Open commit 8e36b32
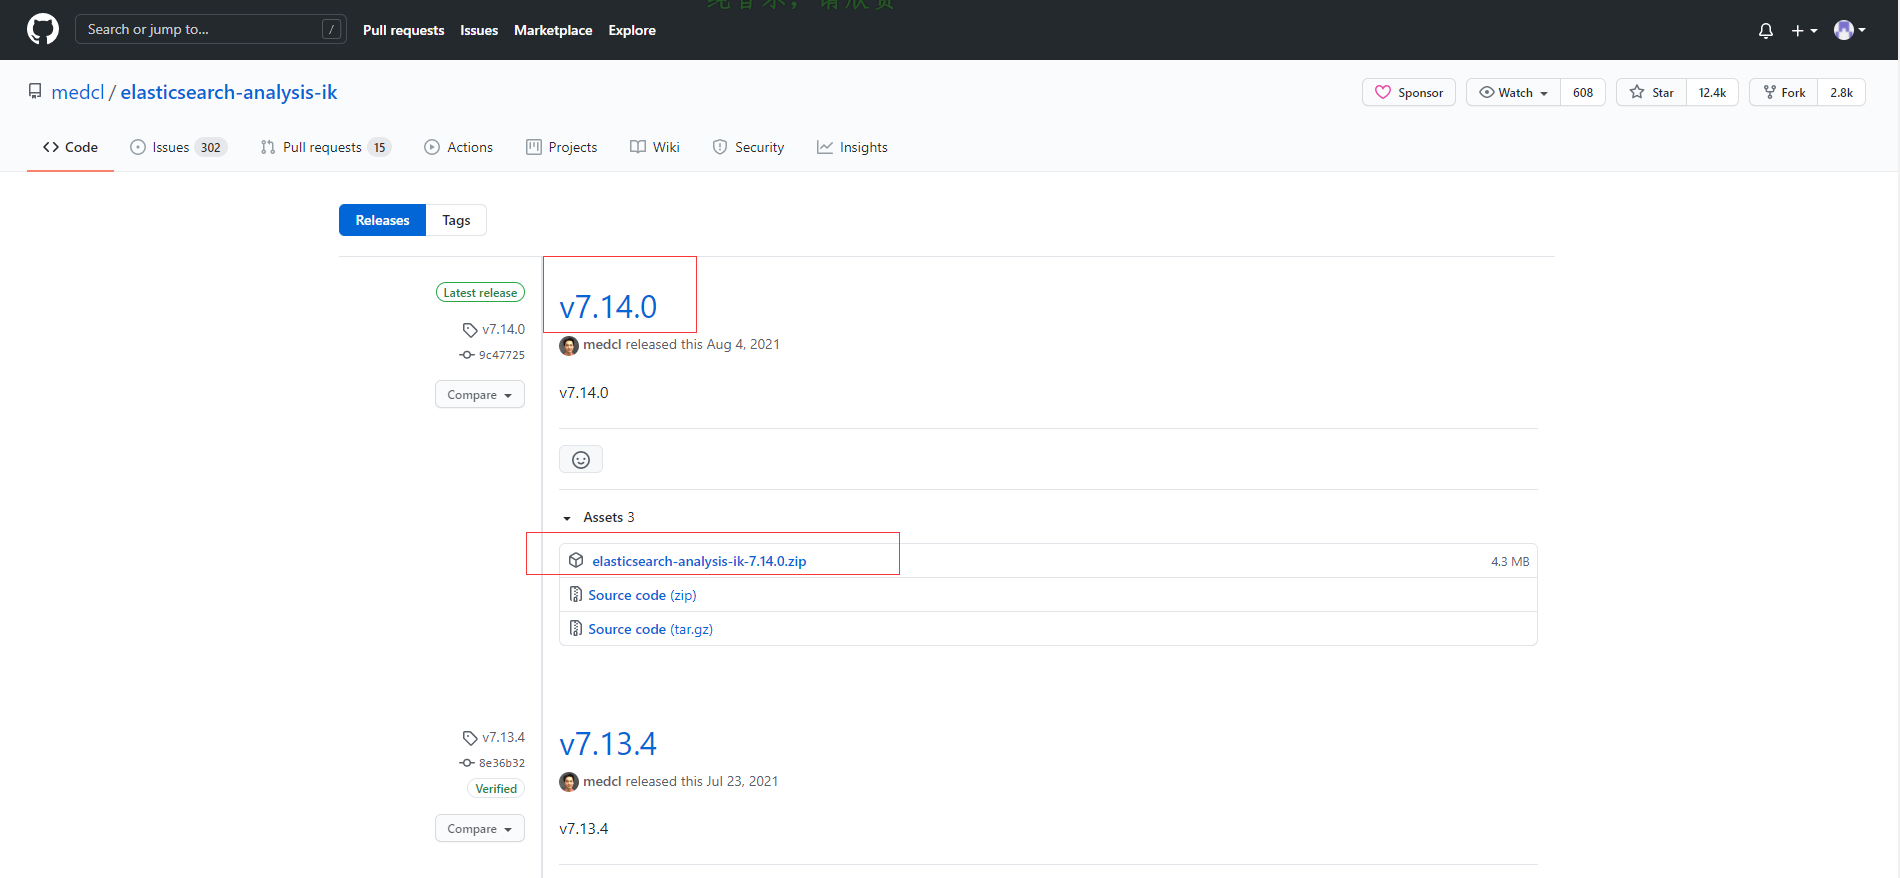This screenshot has width=1900, height=878. [x=492, y=763]
